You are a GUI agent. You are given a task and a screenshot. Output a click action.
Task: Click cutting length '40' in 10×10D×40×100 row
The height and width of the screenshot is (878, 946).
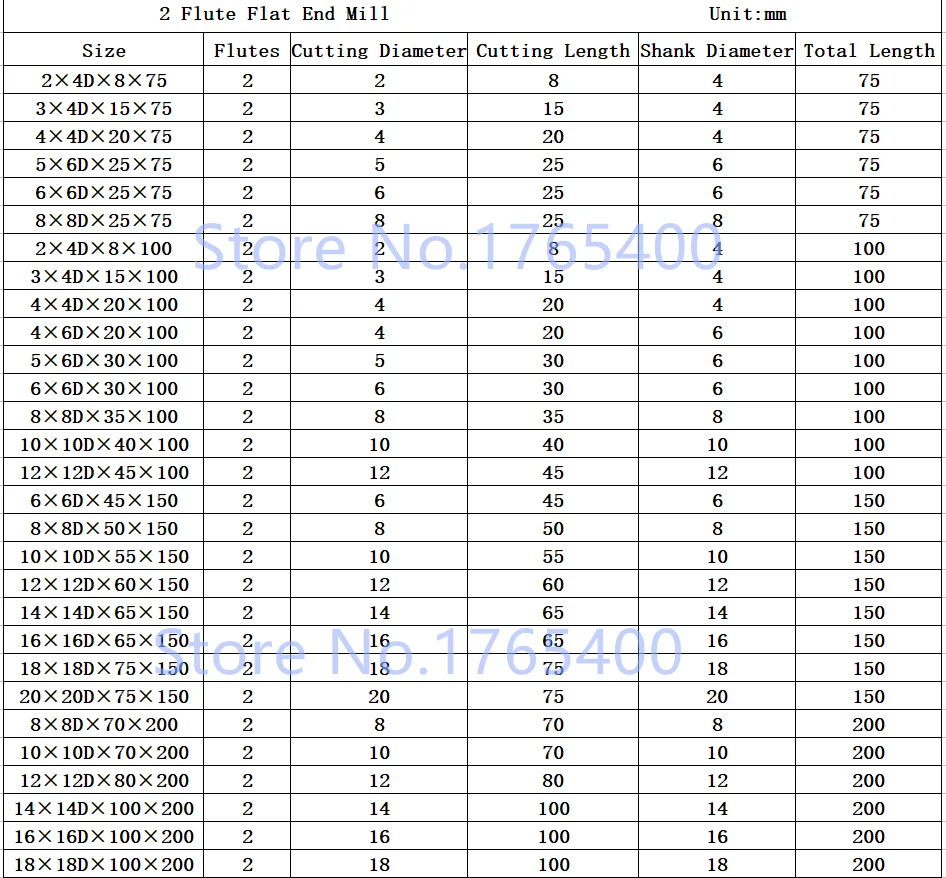[553, 445]
